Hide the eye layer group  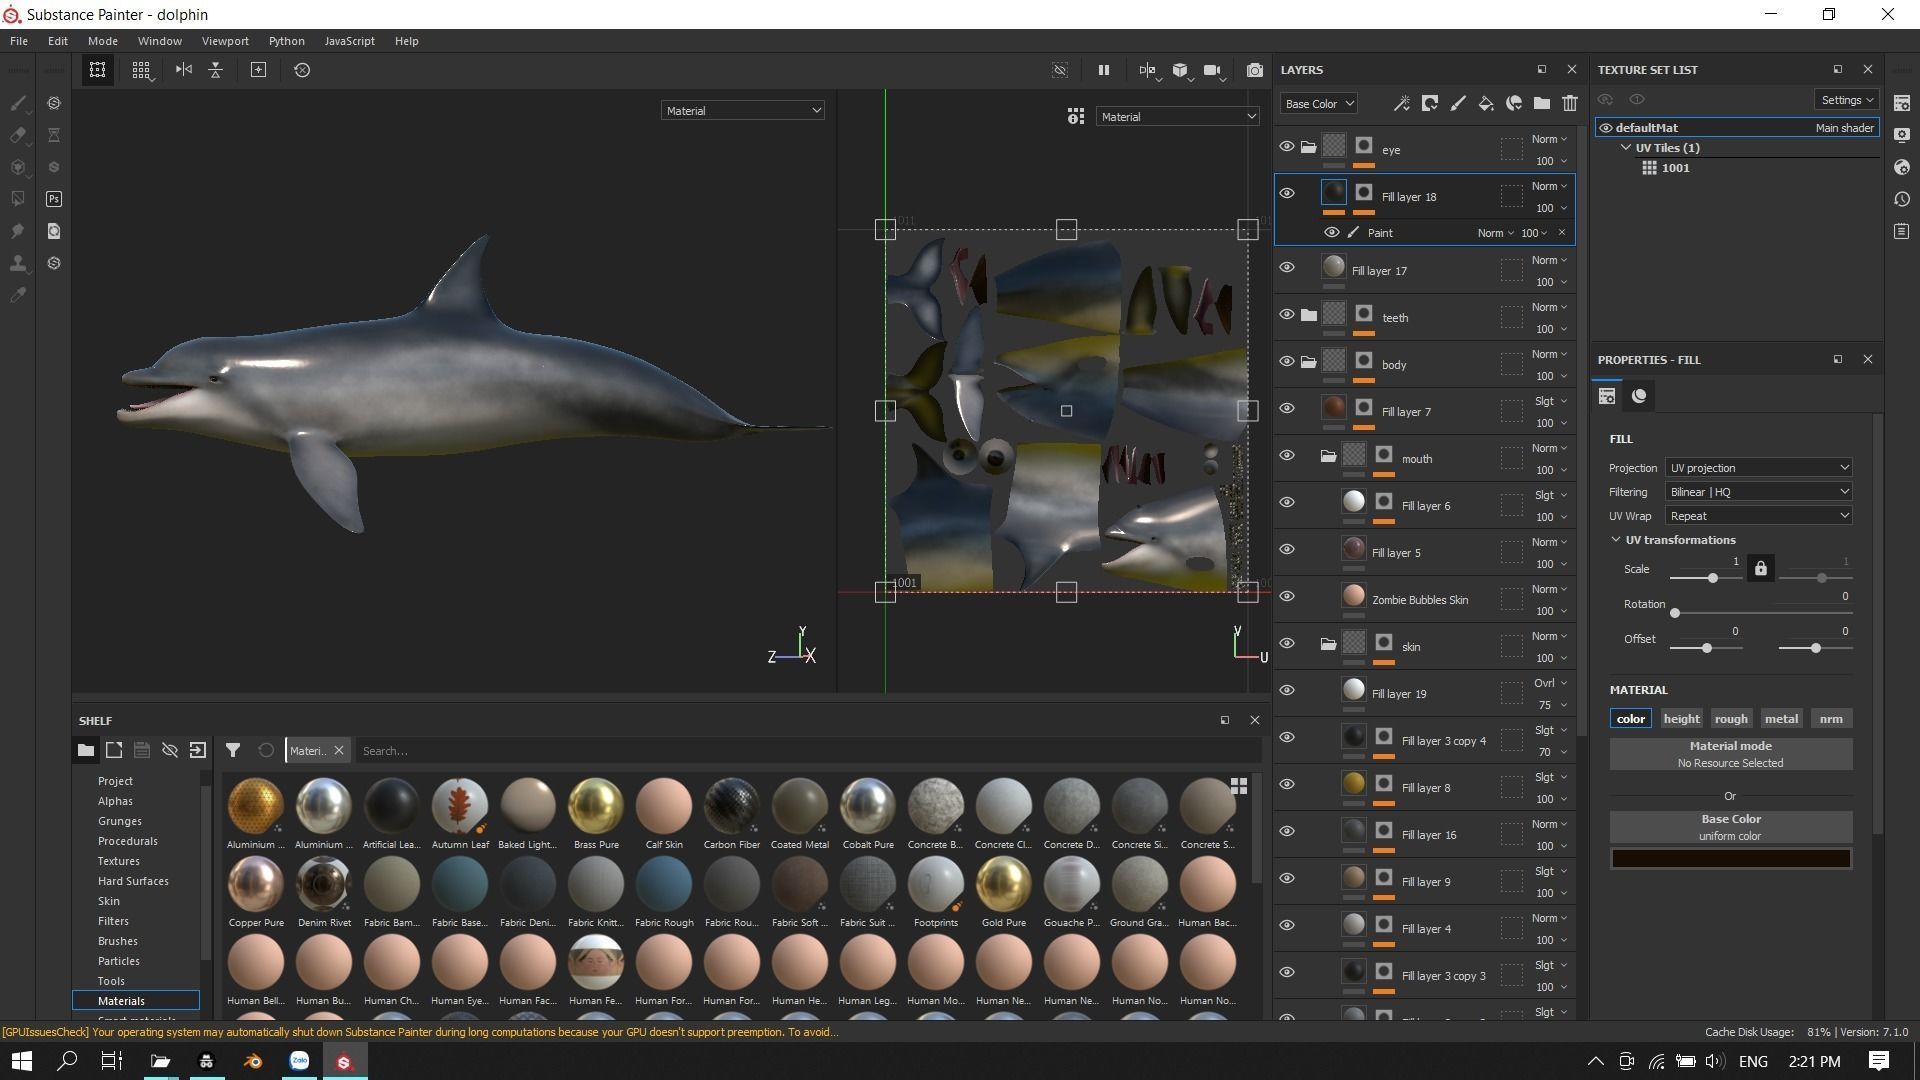pyautogui.click(x=1287, y=147)
